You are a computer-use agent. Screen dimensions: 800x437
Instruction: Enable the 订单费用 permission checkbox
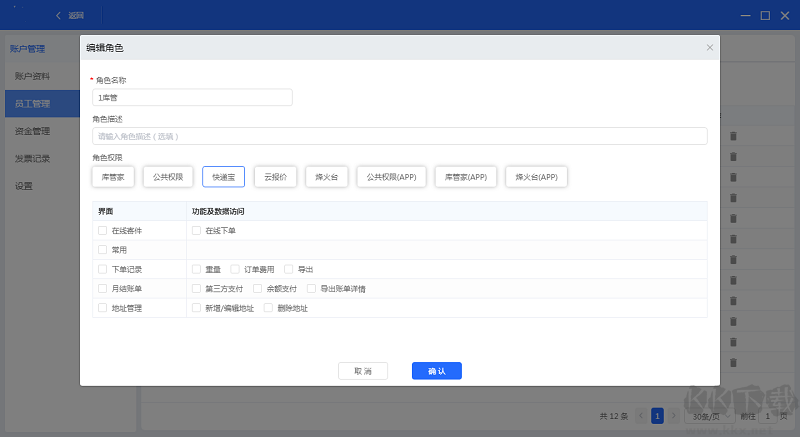pos(235,269)
